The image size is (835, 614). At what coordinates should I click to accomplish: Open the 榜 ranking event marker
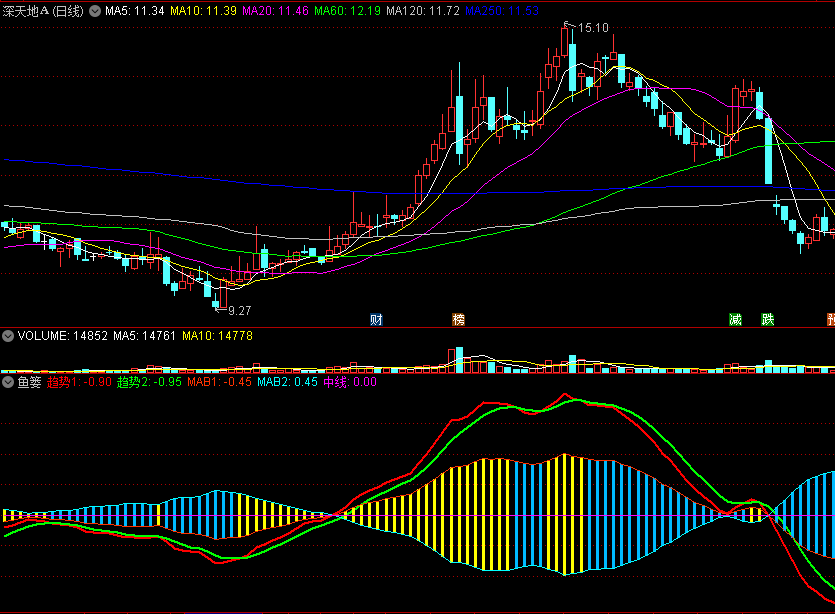click(459, 320)
